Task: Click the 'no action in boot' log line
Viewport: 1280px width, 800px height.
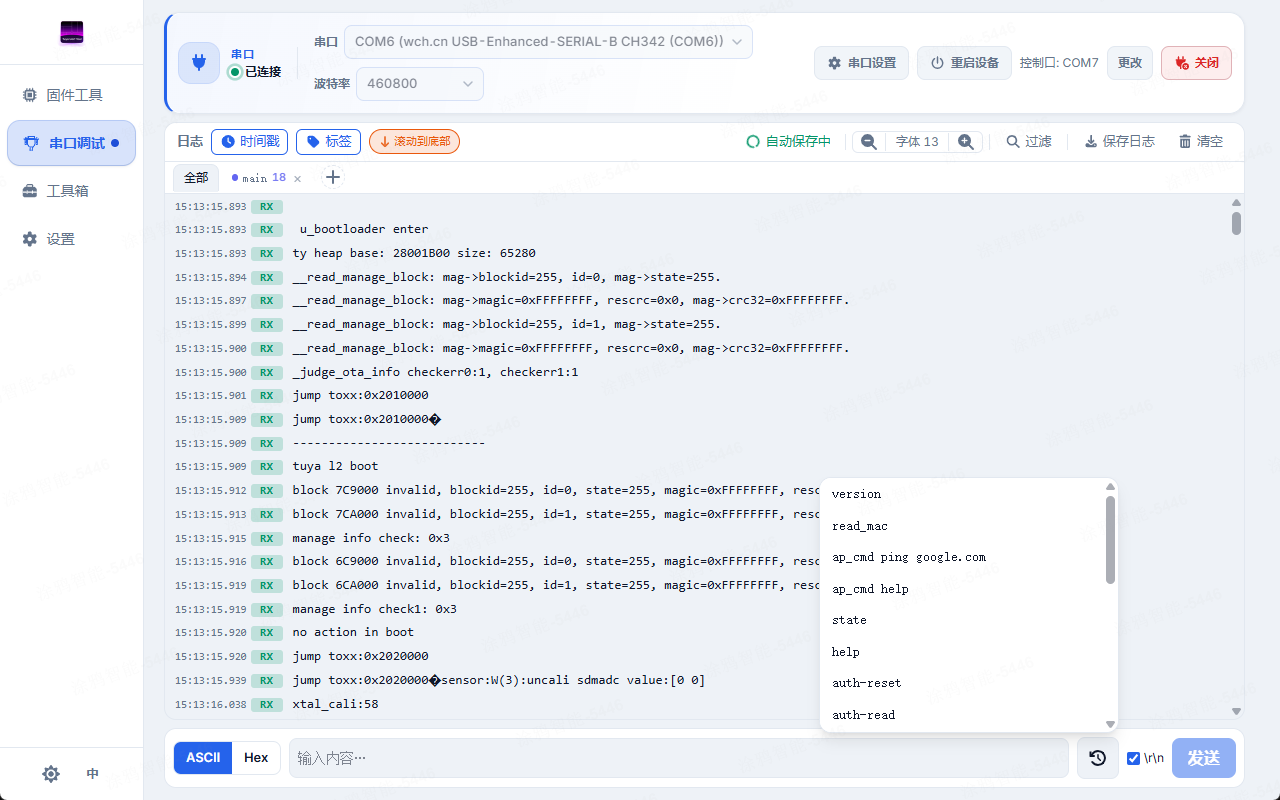Action: tap(353, 632)
